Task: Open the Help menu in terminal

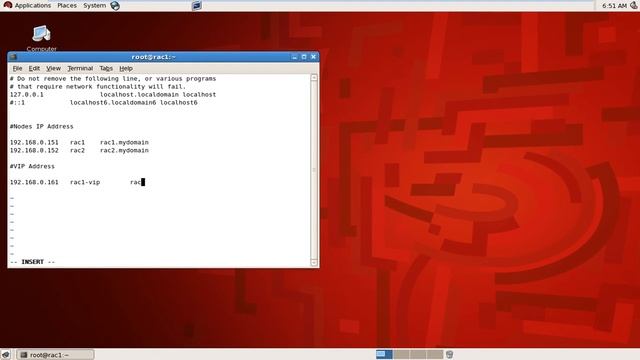Action: [126, 68]
